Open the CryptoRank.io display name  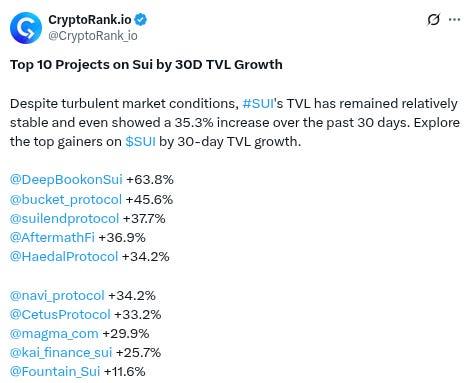(90, 20)
